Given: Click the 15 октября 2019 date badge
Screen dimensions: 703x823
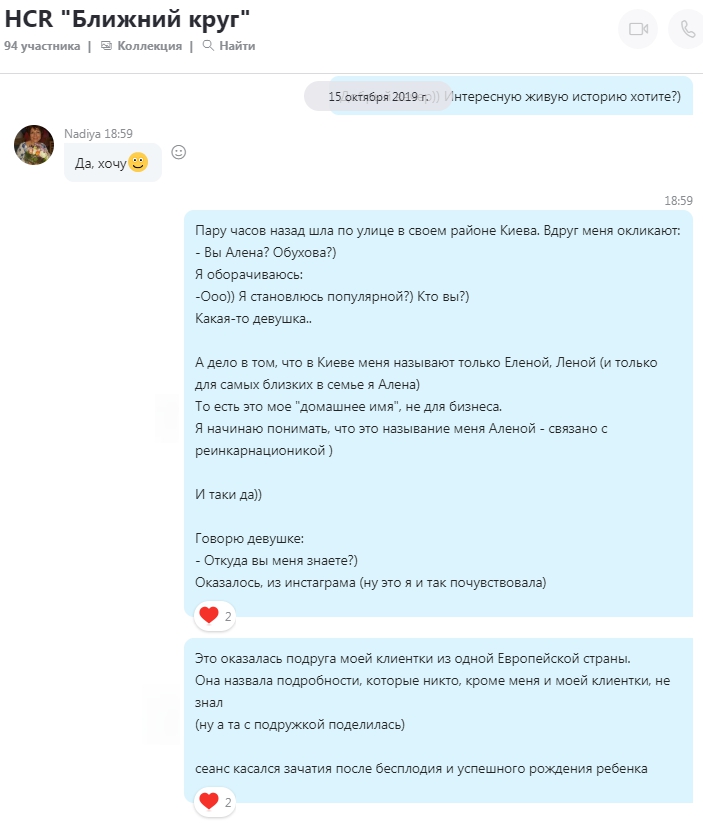Looking at the screenshot, I should coord(378,97).
